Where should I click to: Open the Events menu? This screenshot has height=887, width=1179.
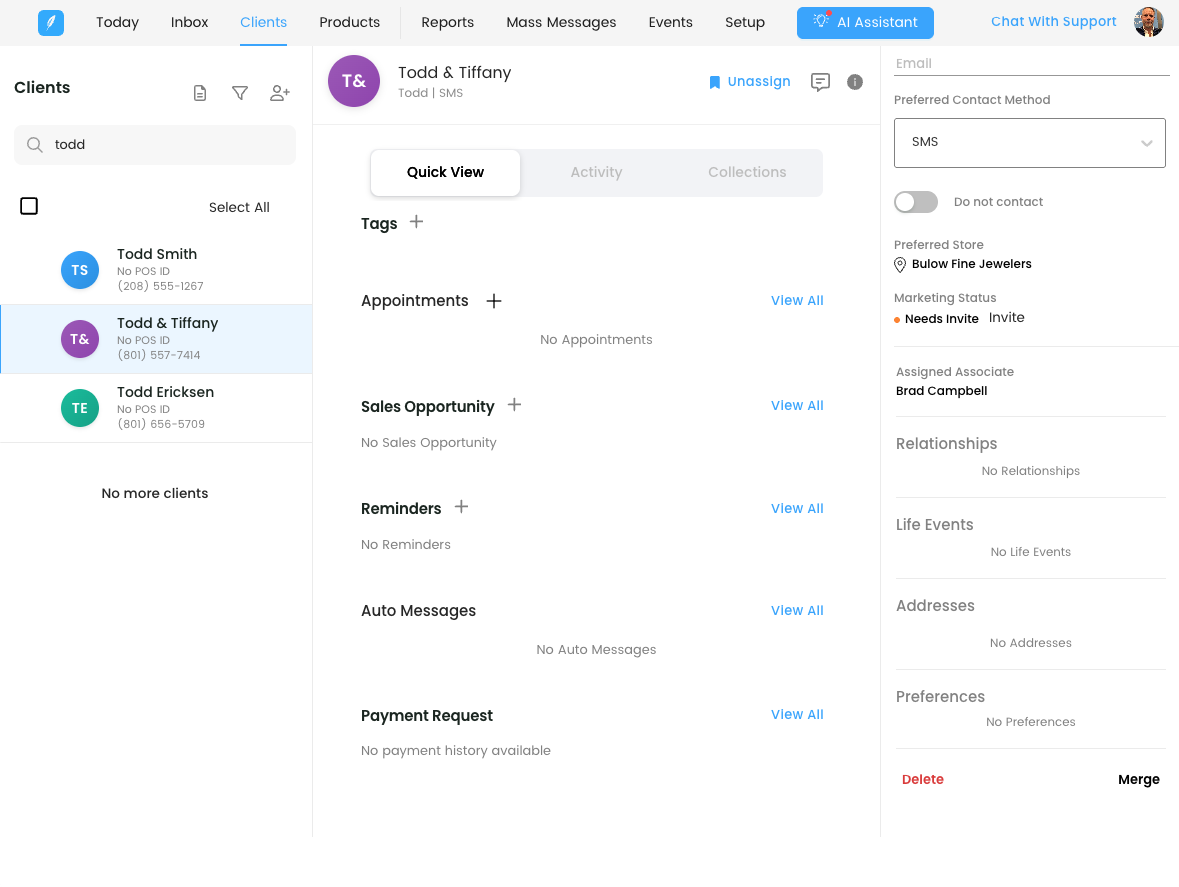671,23
